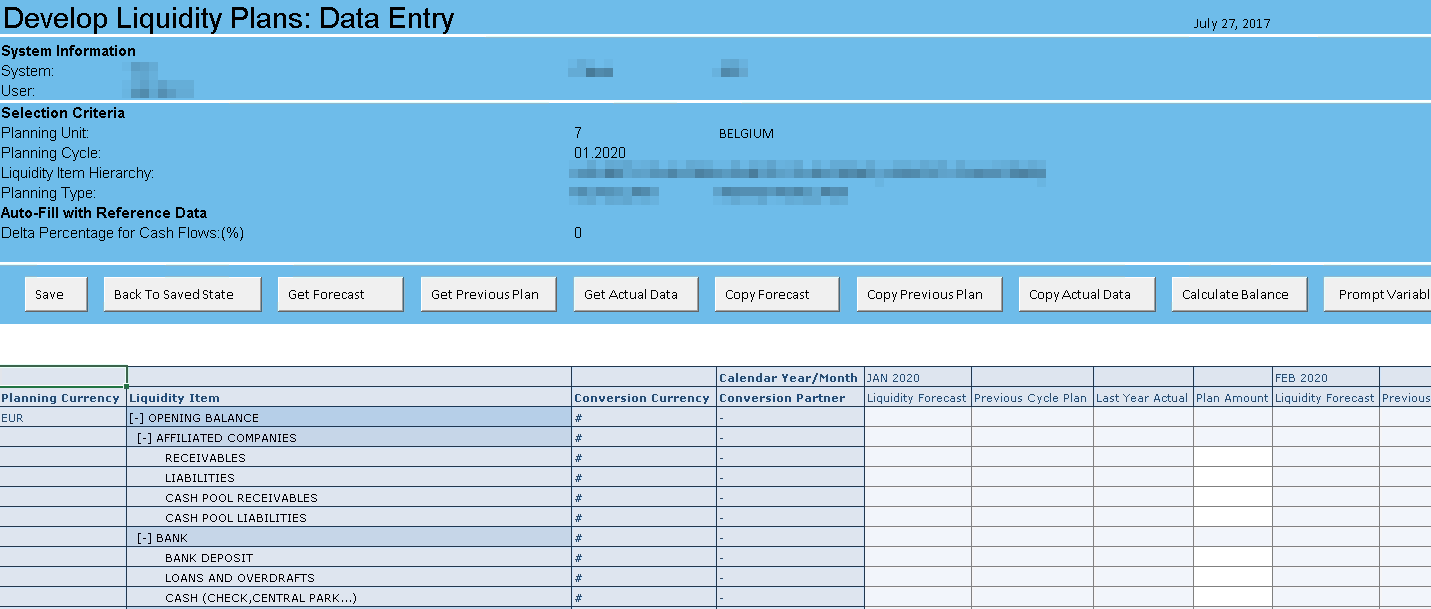Collapse the OPENING BALANCE tree node
The image size is (1431, 609).
pos(137,418)
